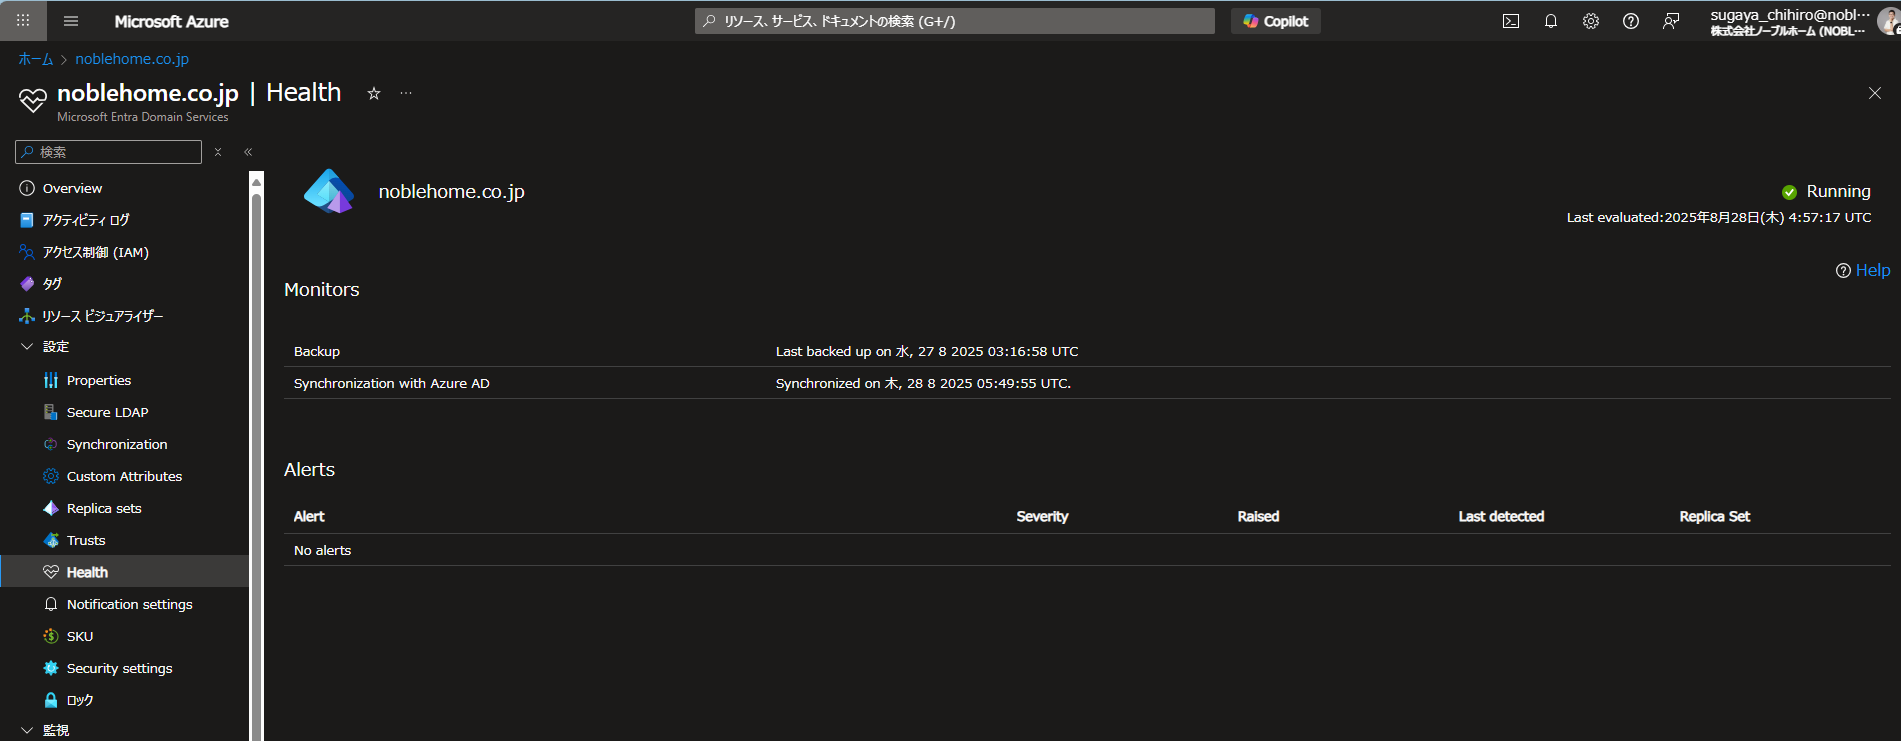Click the Backup monitor row

coord(1087,351)
